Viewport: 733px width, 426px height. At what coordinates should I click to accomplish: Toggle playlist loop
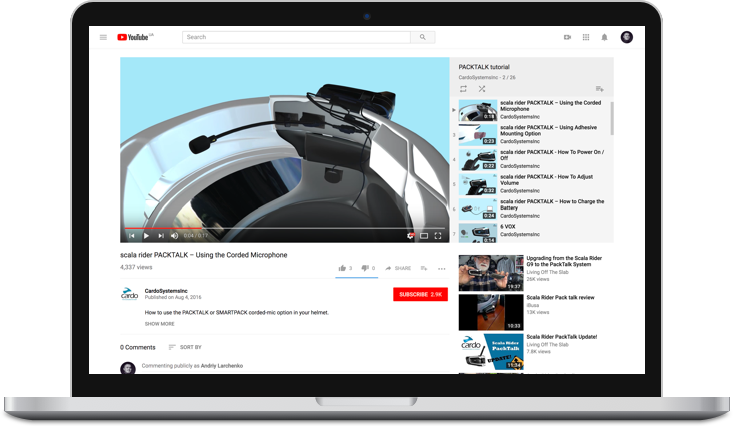pyautogui.click(x=464, y=89)
